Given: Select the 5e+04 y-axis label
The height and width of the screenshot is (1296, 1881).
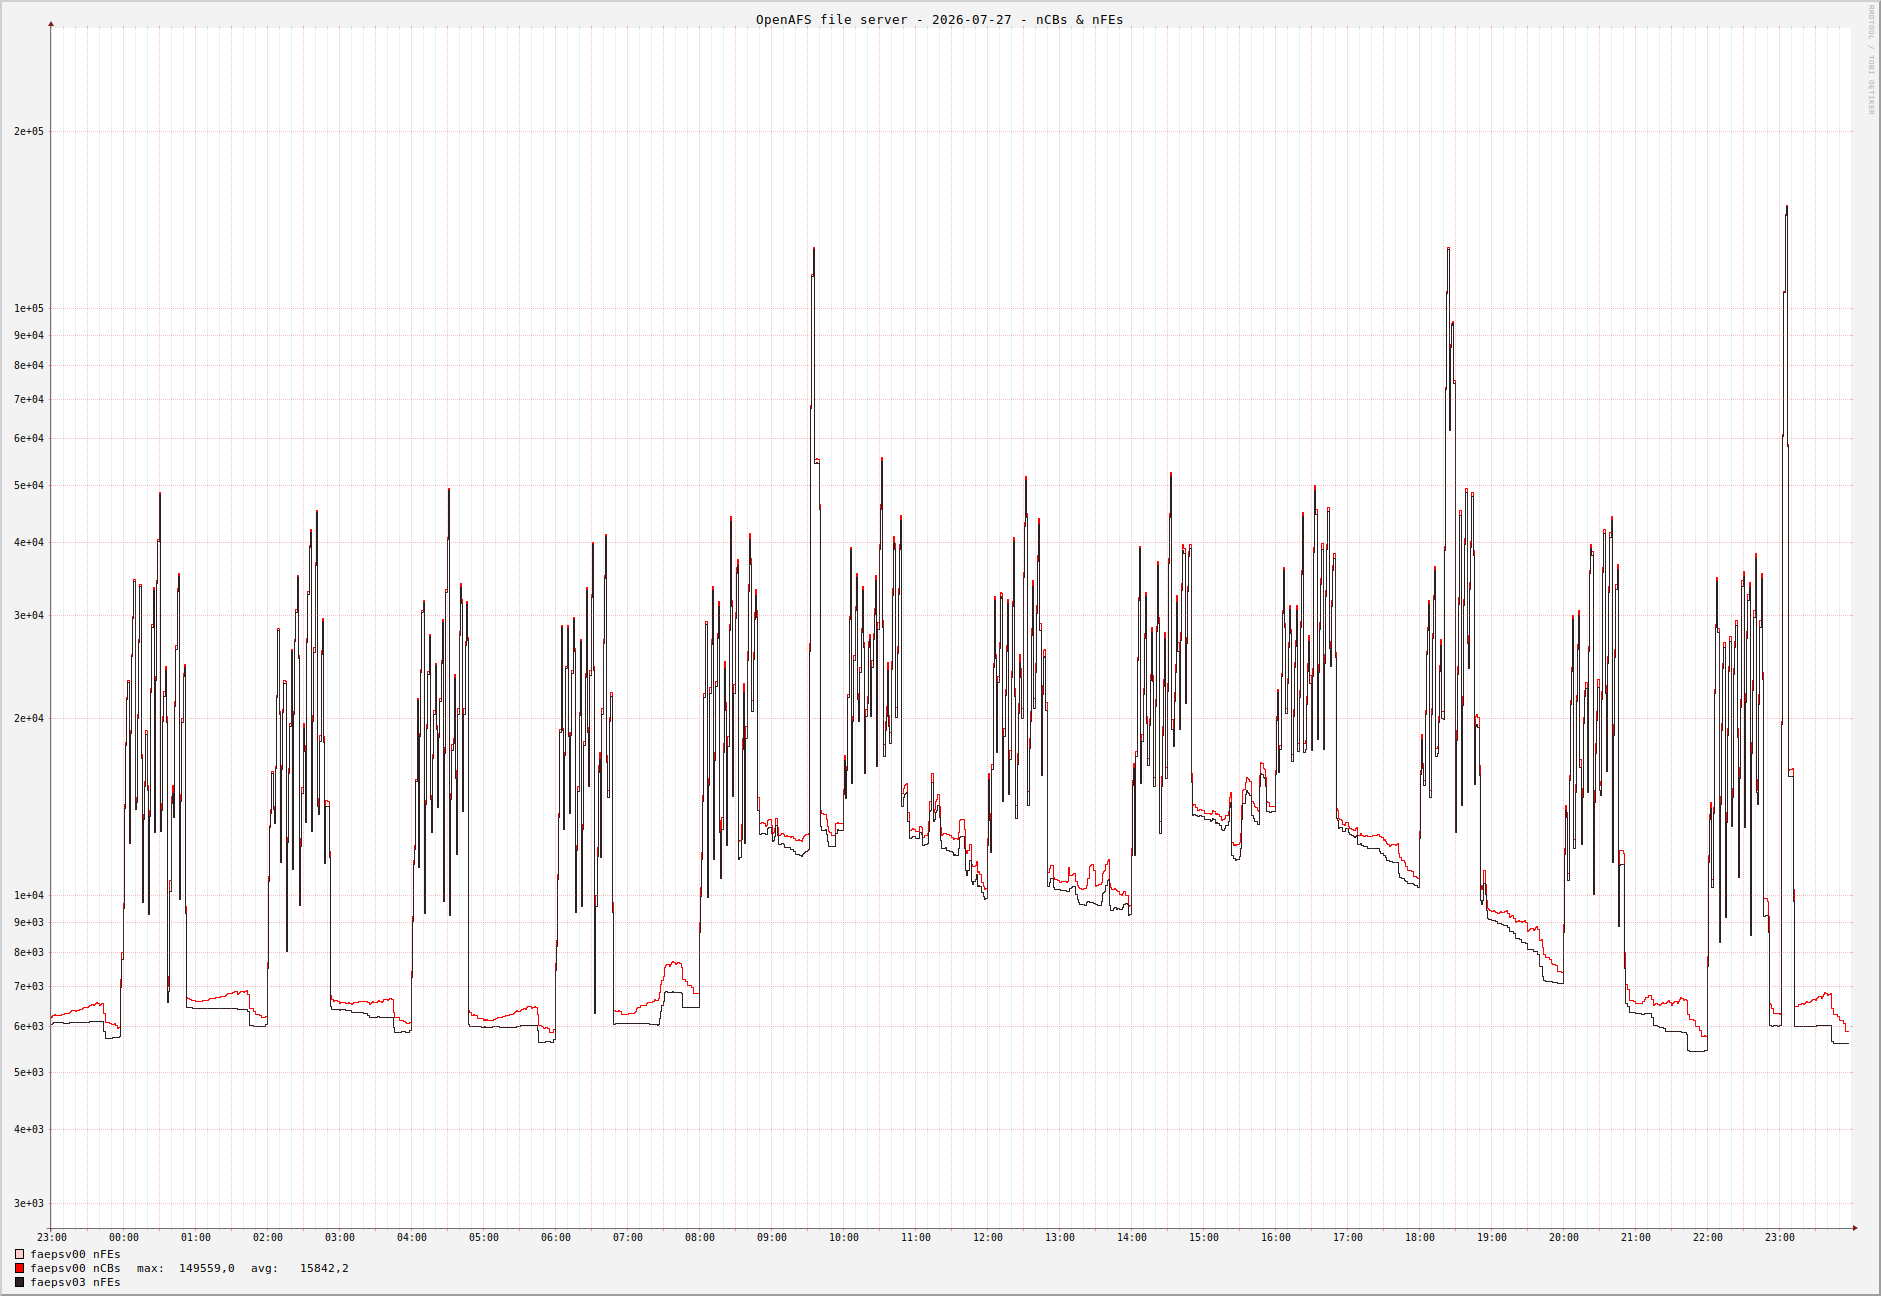Looking at the screenshot, I should (29, 485).
